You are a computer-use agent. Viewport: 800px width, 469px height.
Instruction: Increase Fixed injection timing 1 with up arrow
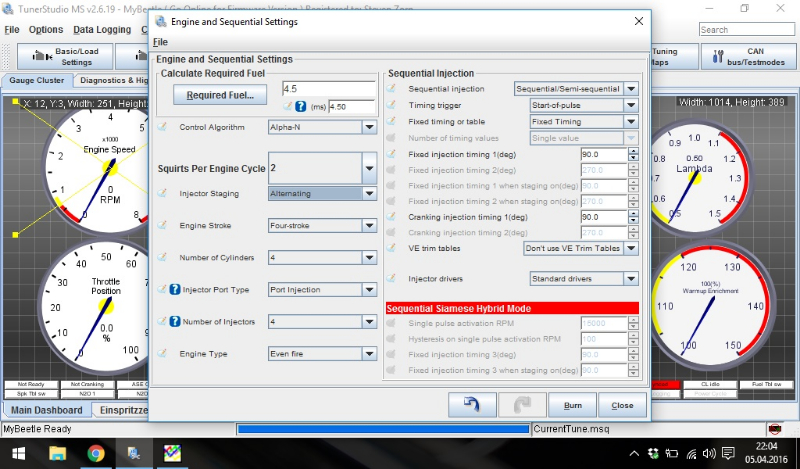[x=633, y=151]
